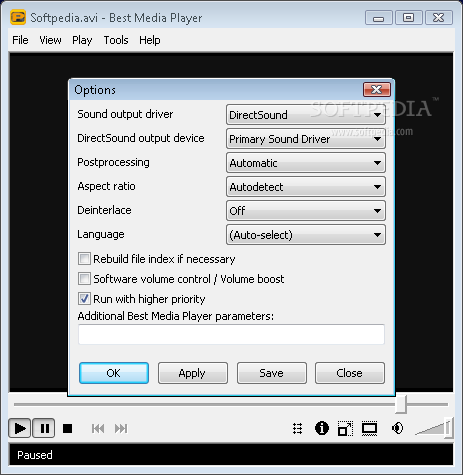Viewport: 463px width, 475px height.
Task: Open the Tools menu
Action: click(x=116, y=40)
